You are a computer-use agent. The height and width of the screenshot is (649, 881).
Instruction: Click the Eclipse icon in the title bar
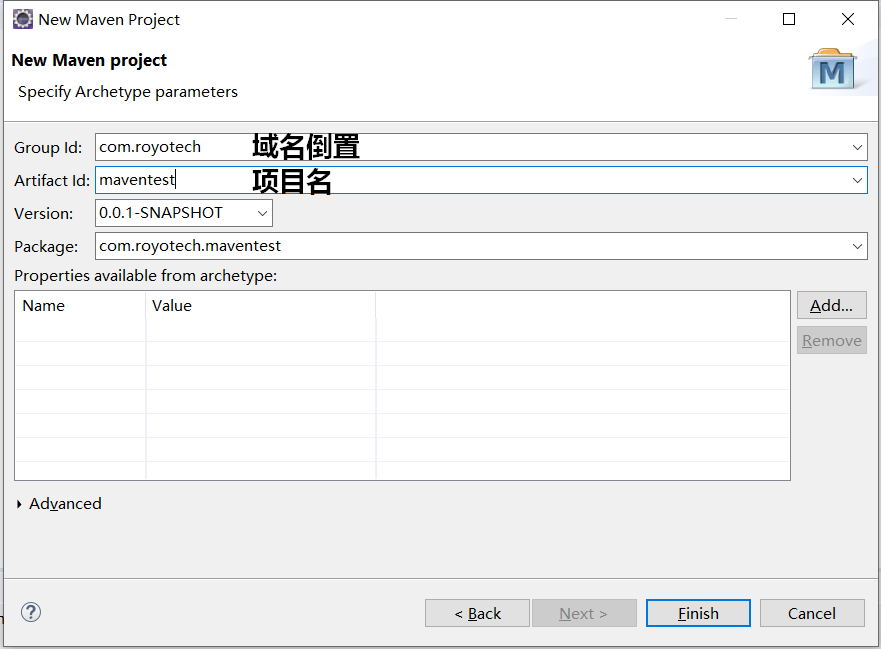(x=22, y=19)
